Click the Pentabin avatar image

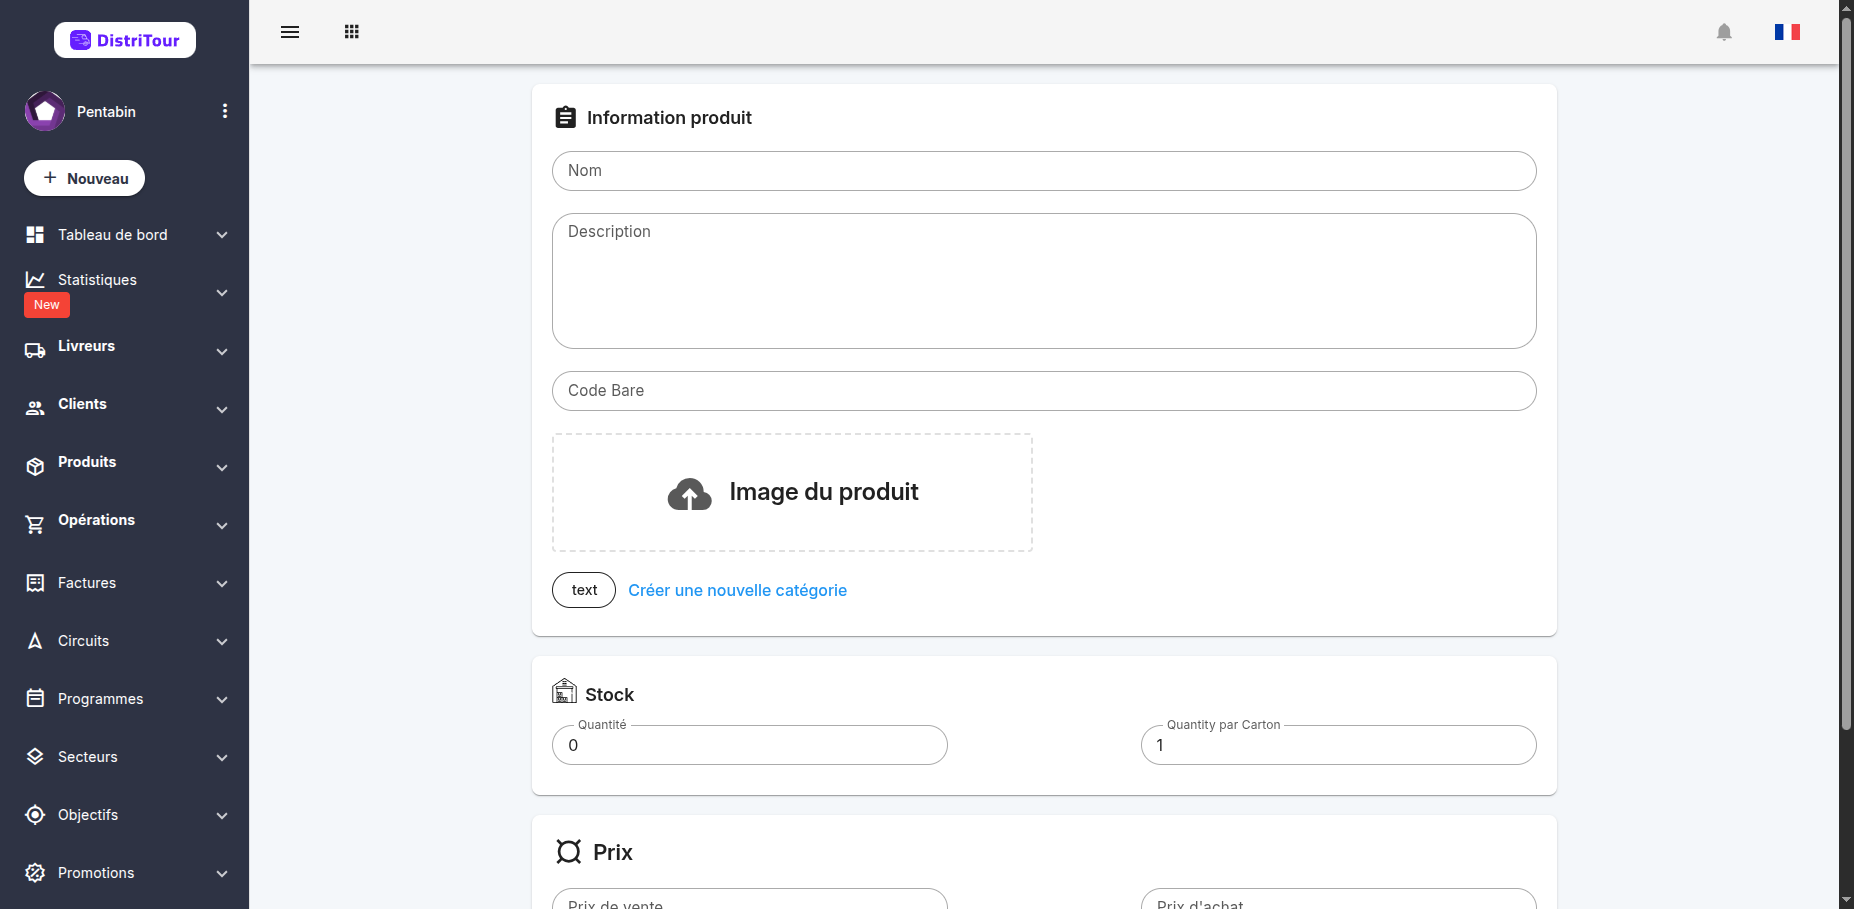pyautogui.click(x=45, y=111)
